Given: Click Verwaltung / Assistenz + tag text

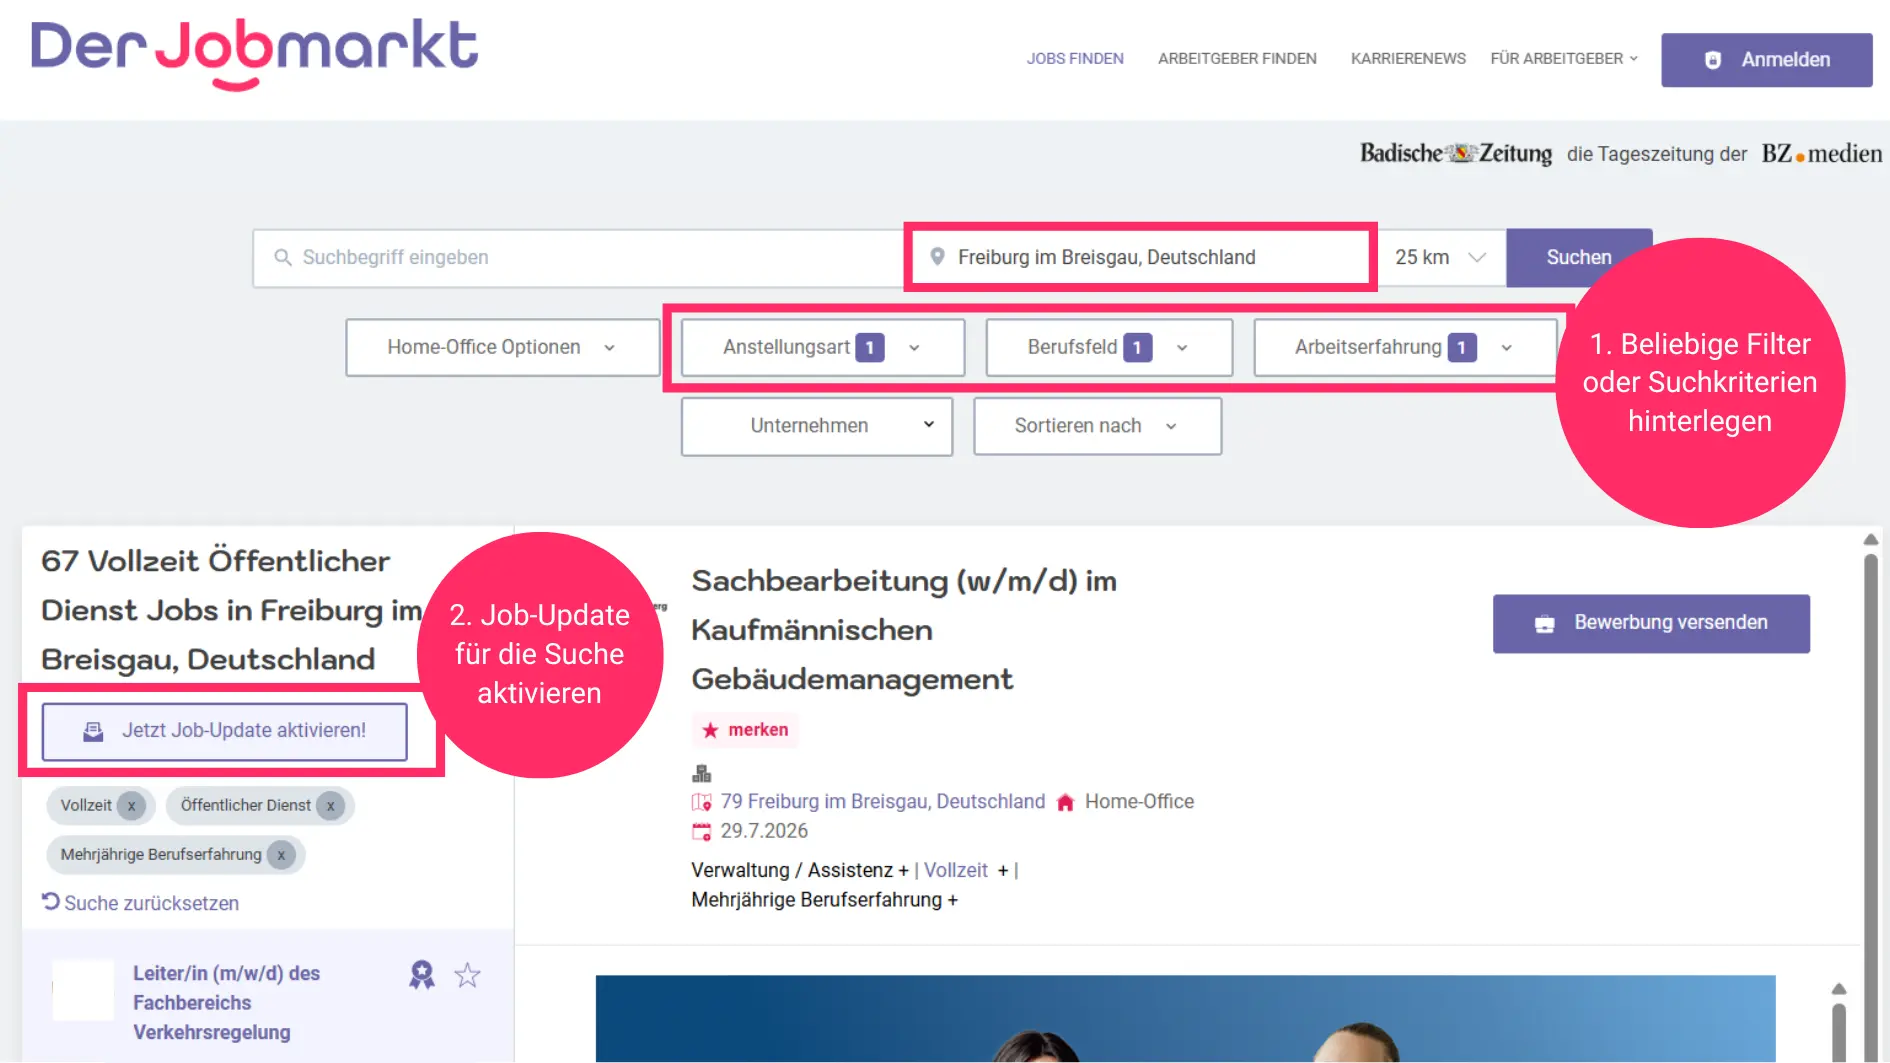Looking at the screenshot, I should pos(800,871).
